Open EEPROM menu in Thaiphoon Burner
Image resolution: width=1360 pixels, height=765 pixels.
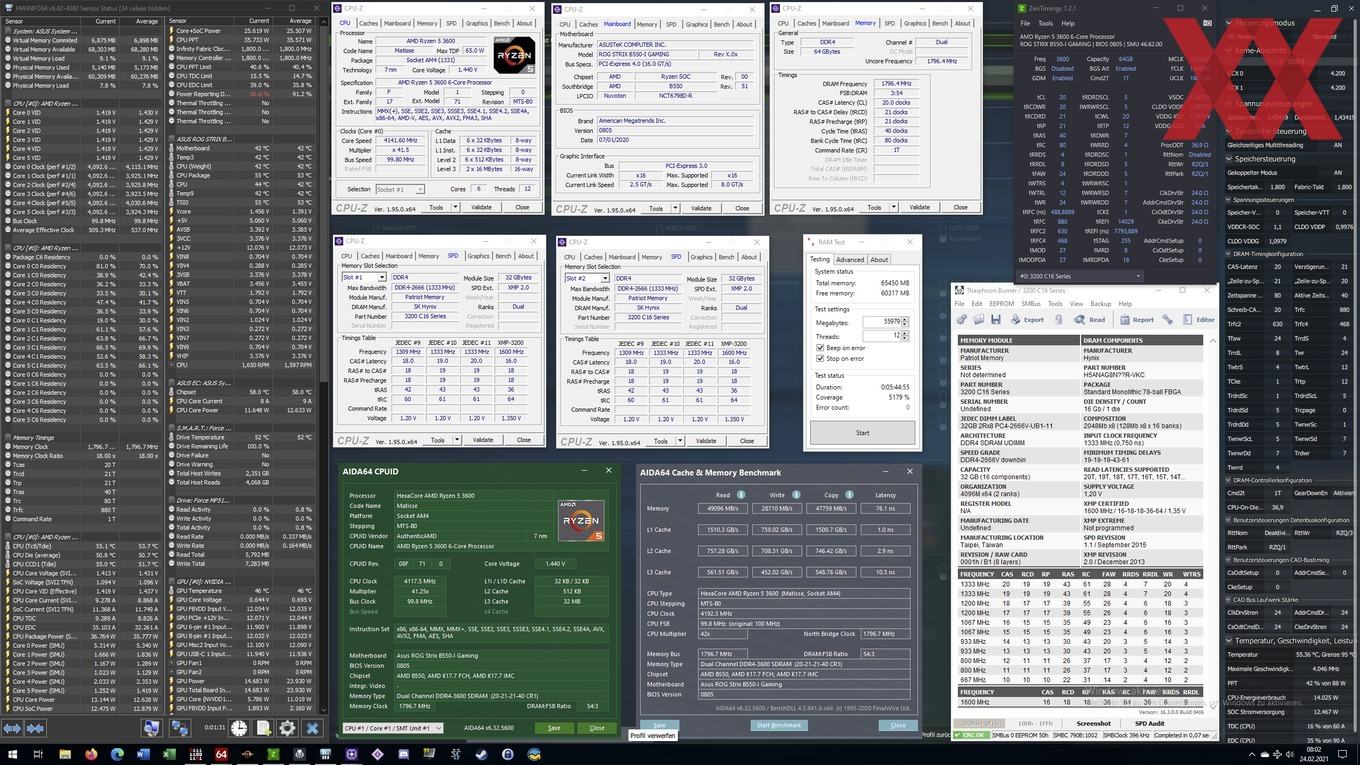point(1002,304)
